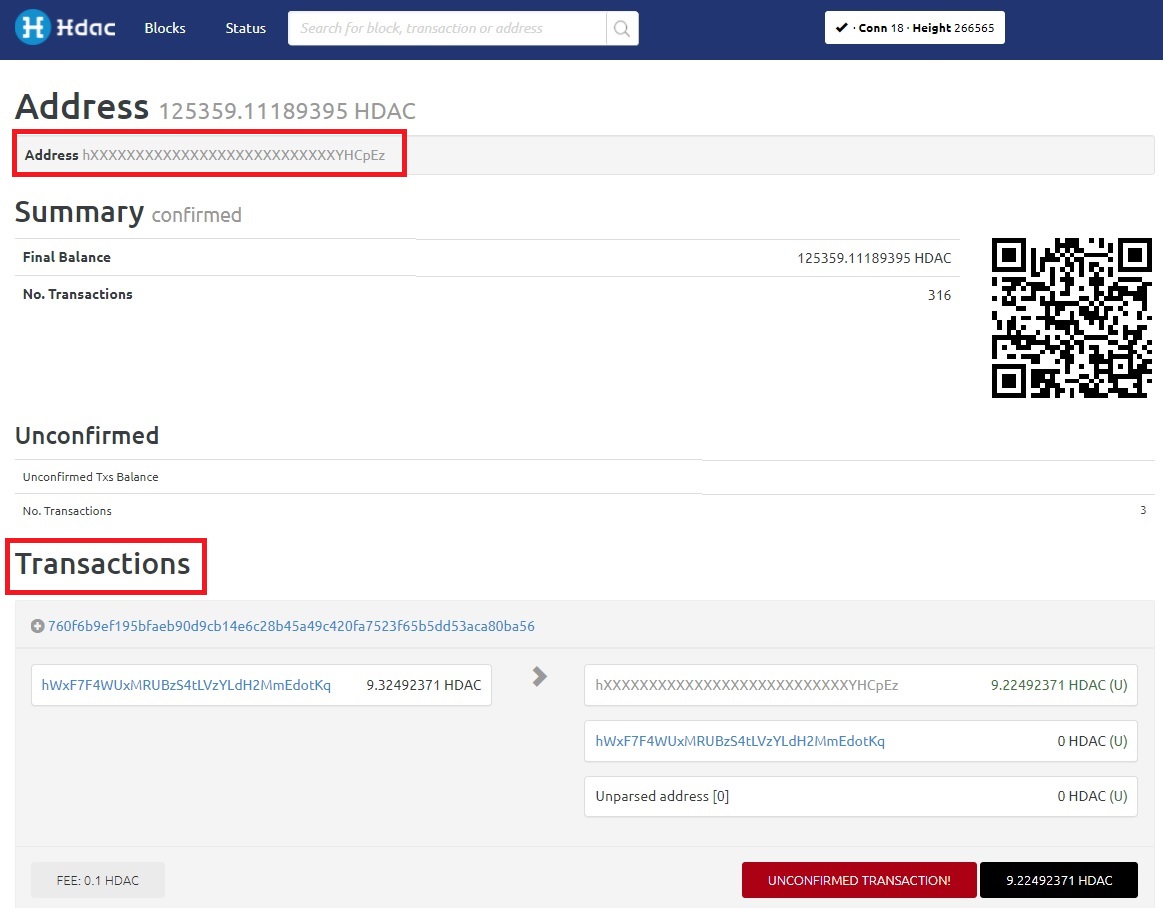Viewport: 1163px width, 908px height.
Task: Open input address hWxF7F4WUx... link
Action: click(x=186, y=685)
